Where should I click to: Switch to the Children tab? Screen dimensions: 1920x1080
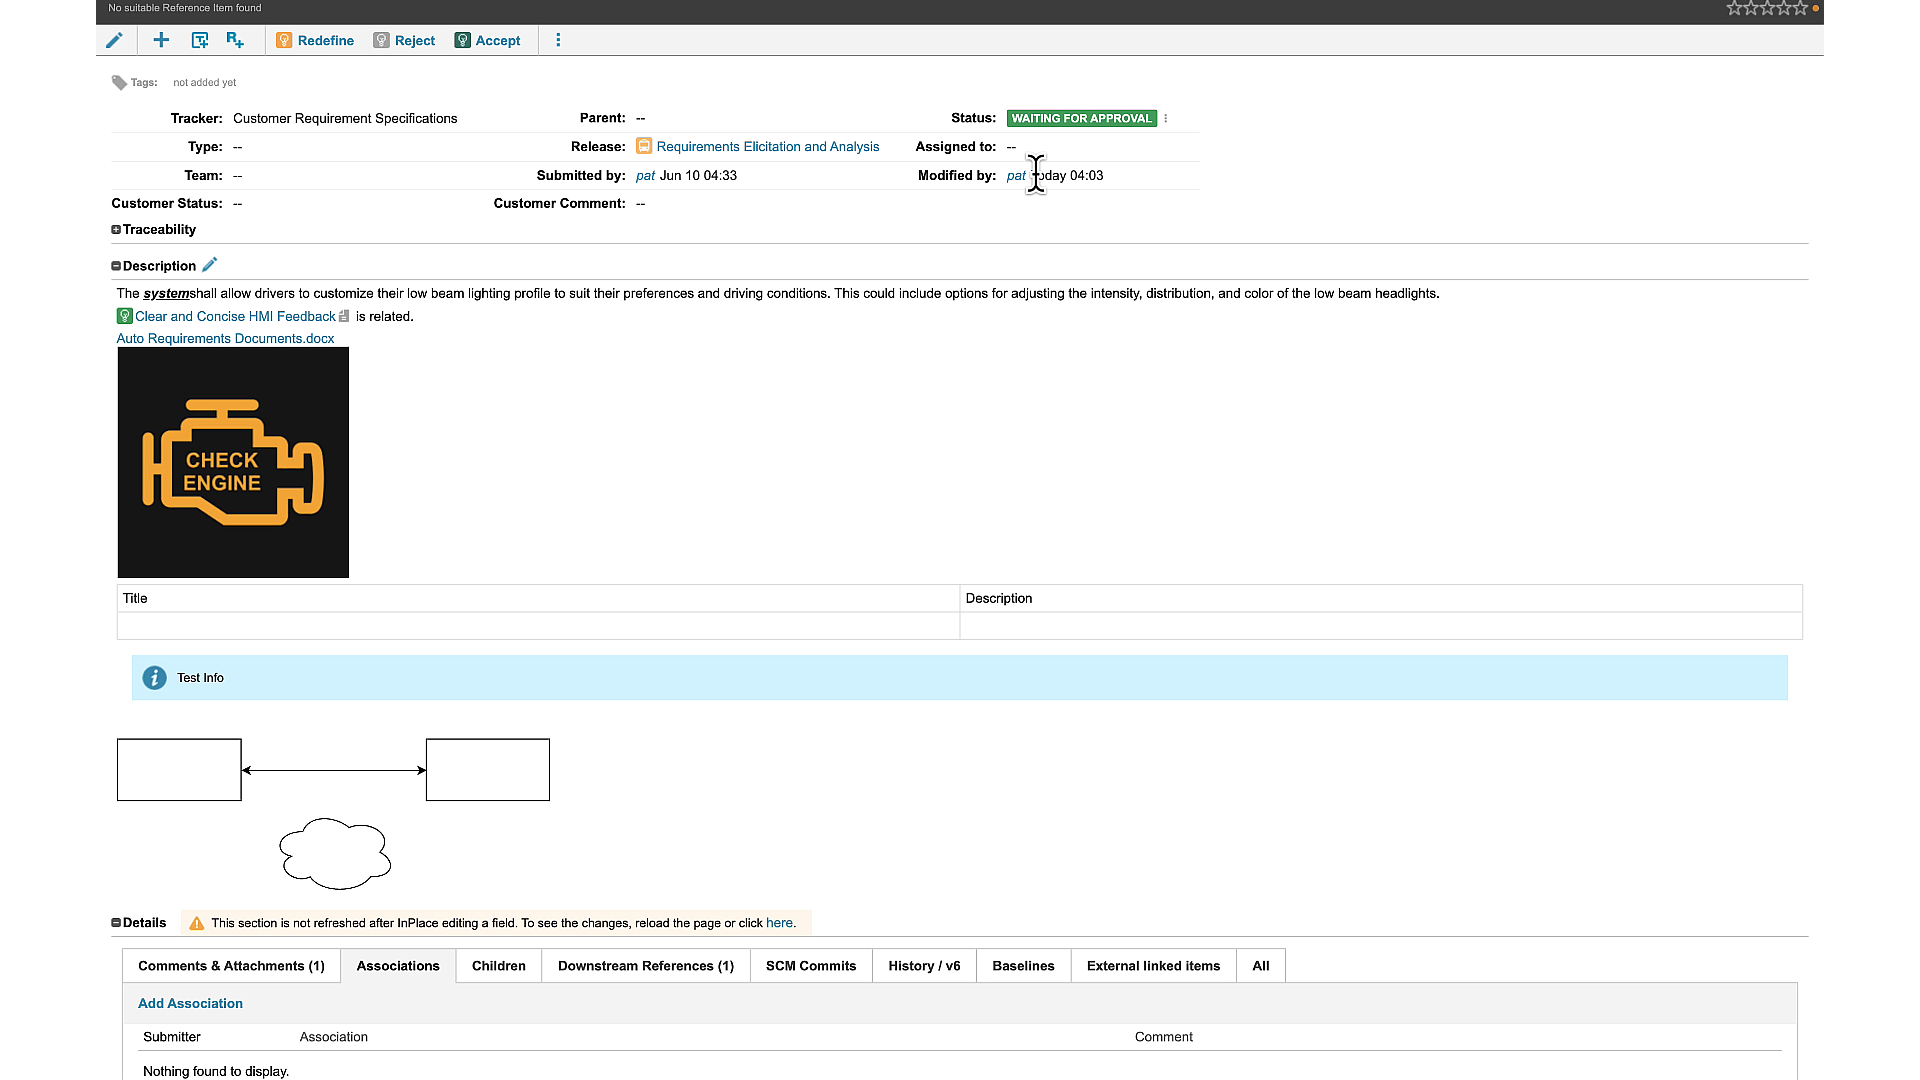(x=498, y=965)
